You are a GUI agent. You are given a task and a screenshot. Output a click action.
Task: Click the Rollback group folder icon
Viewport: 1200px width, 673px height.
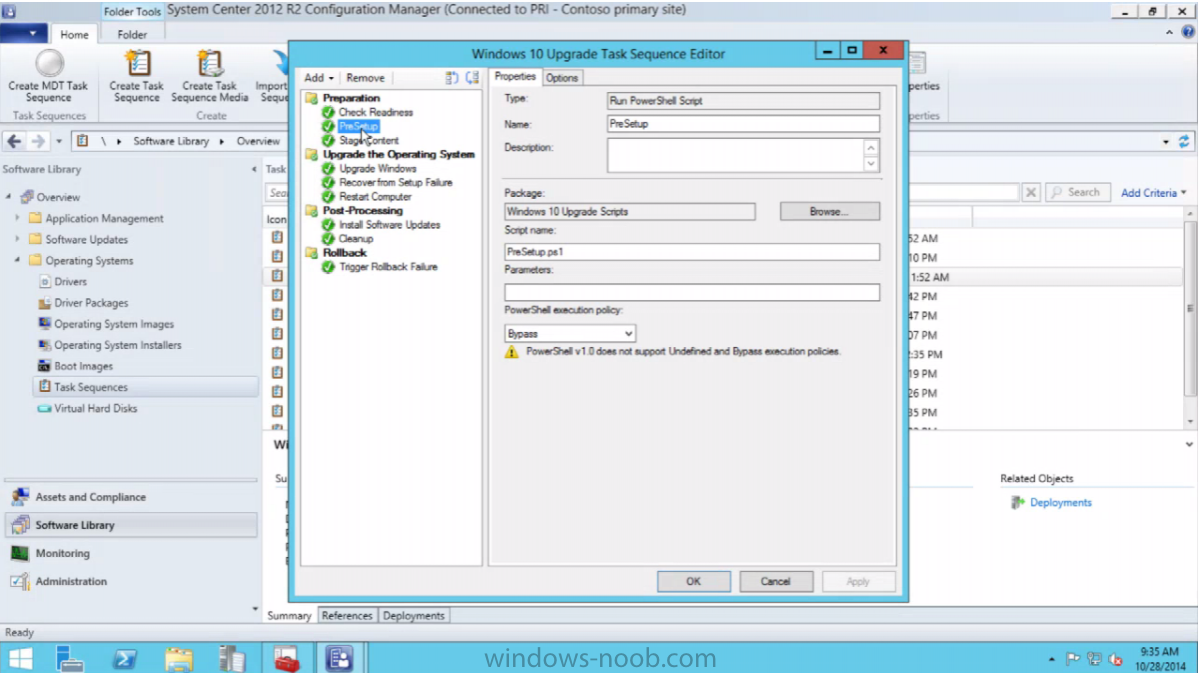[x=312, y=252]
